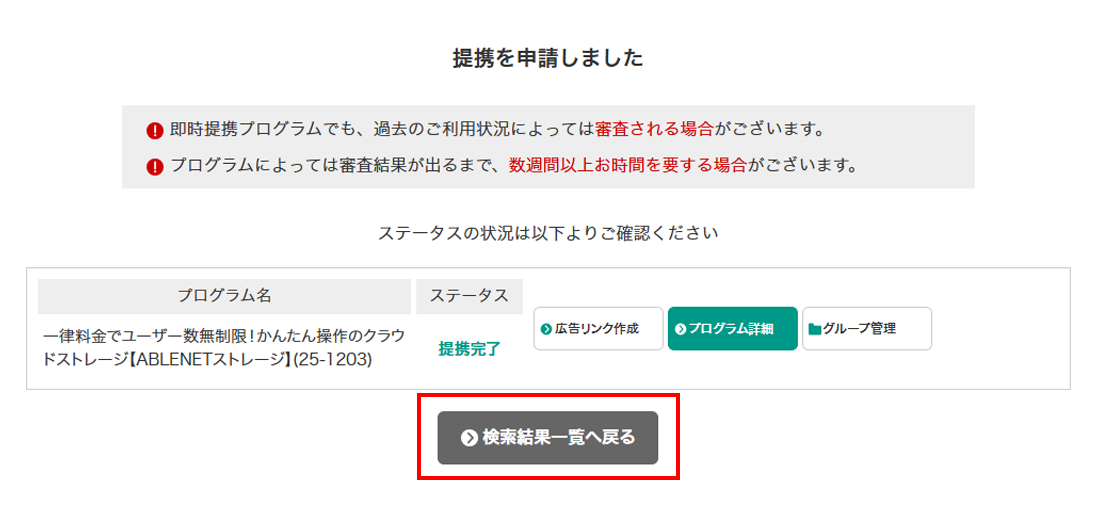This screenshot has width=1096, height=509.
Task: Click the arrow icon on プログラム詳細
Action: [681, 329]
